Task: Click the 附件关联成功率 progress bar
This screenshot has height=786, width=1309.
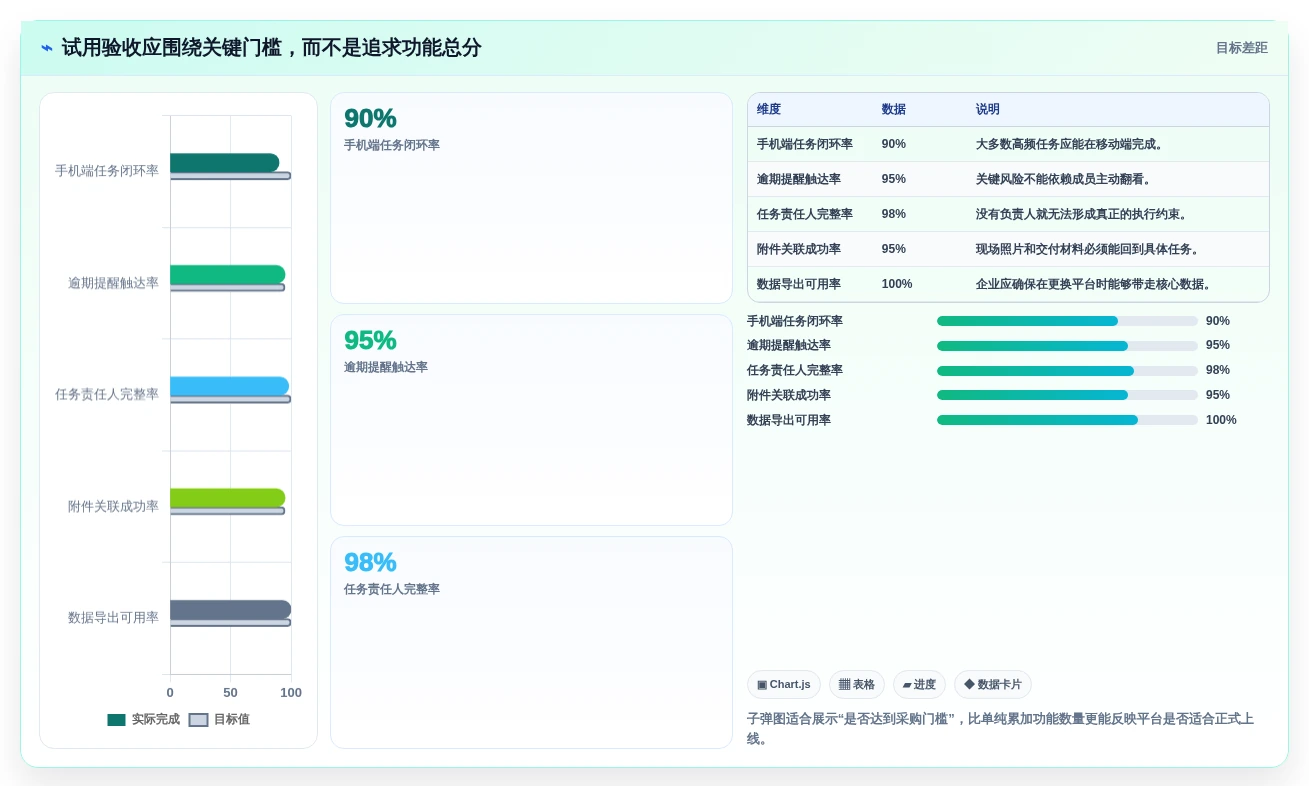Action: point(1067,395)
